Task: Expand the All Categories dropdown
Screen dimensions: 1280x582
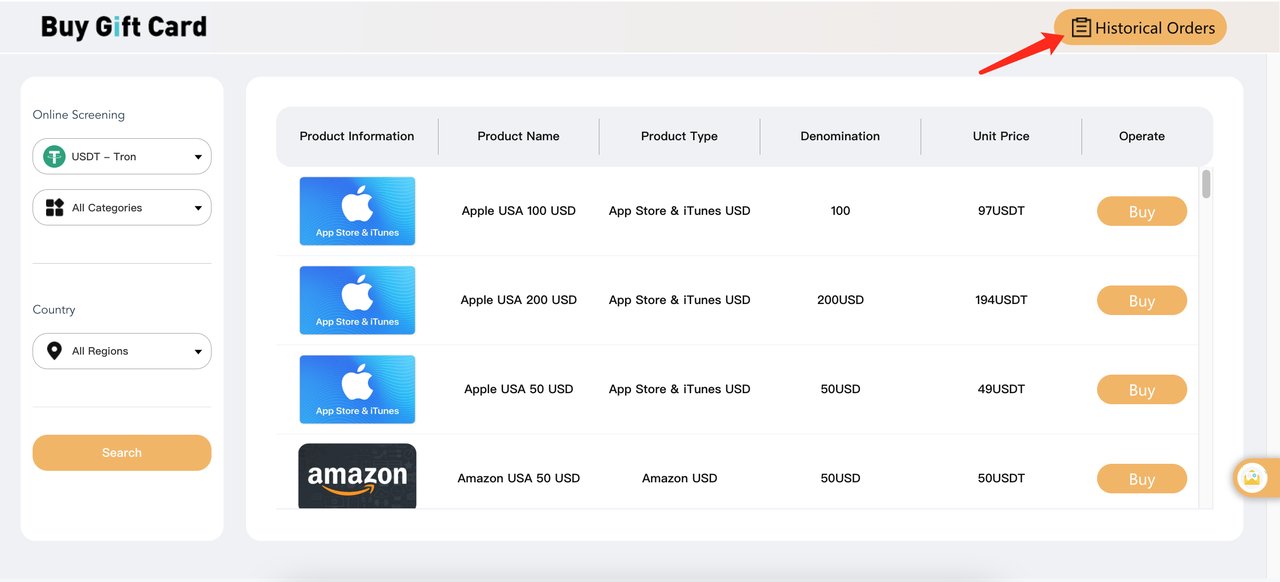Action: tap(197, 208)
